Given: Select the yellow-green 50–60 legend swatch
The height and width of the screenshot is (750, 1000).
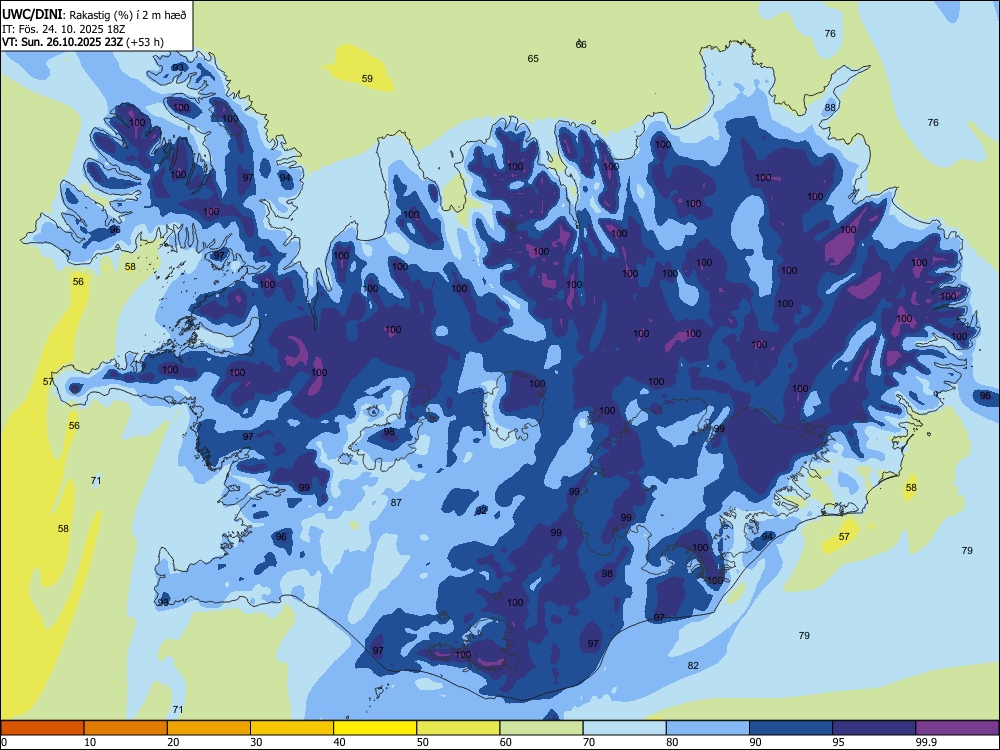Looking at the screenshot, I should (x=458, y=728).
